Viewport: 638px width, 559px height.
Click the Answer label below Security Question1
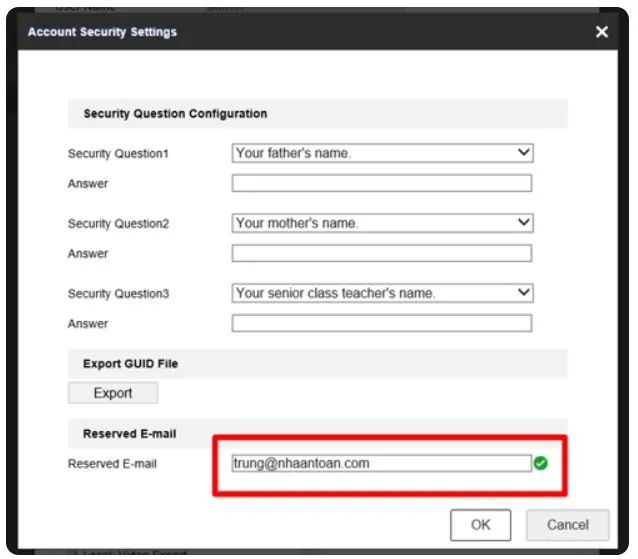88,184
